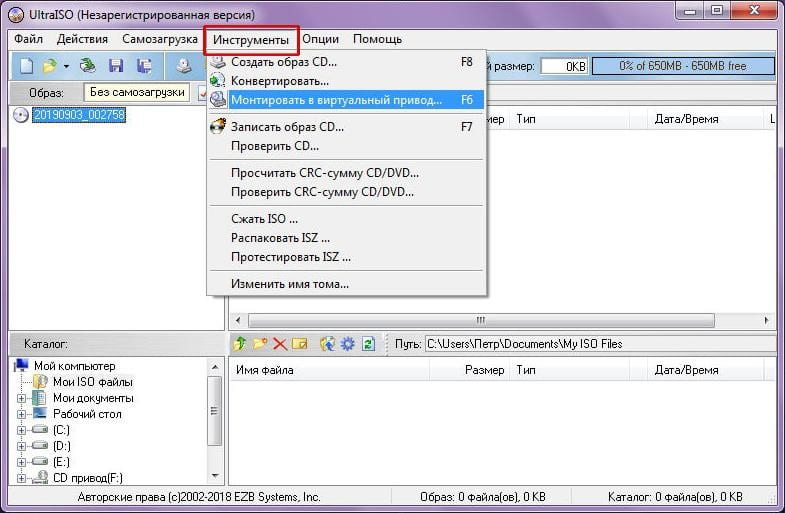Click the Open CD/DVD disc toolbar icon
The width and height of the screenshot is (785, 513).
[x=88, y=66]
